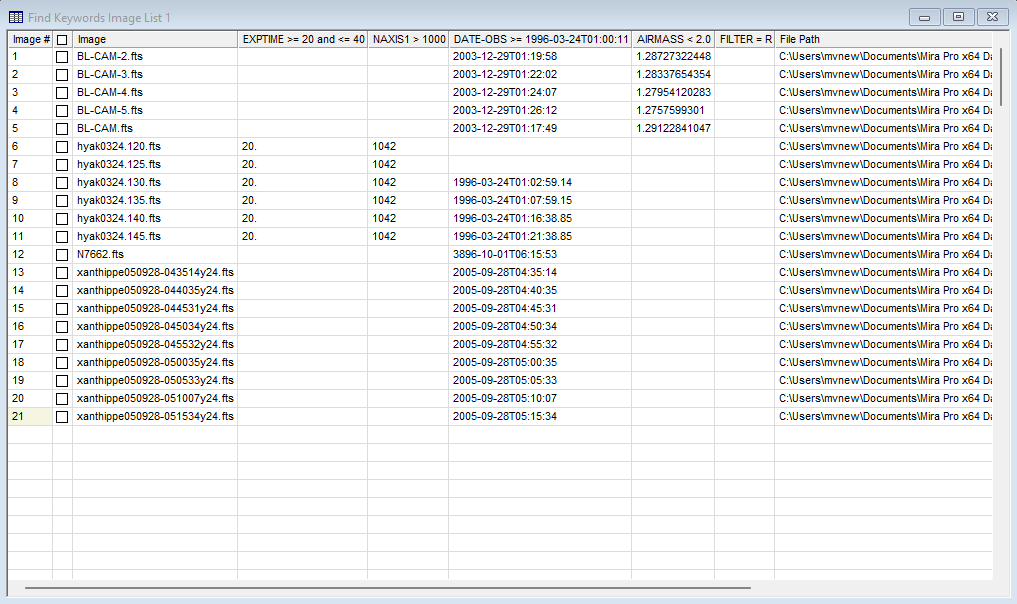Maximize the Find Keywords Image List window

tap(958, 17)
